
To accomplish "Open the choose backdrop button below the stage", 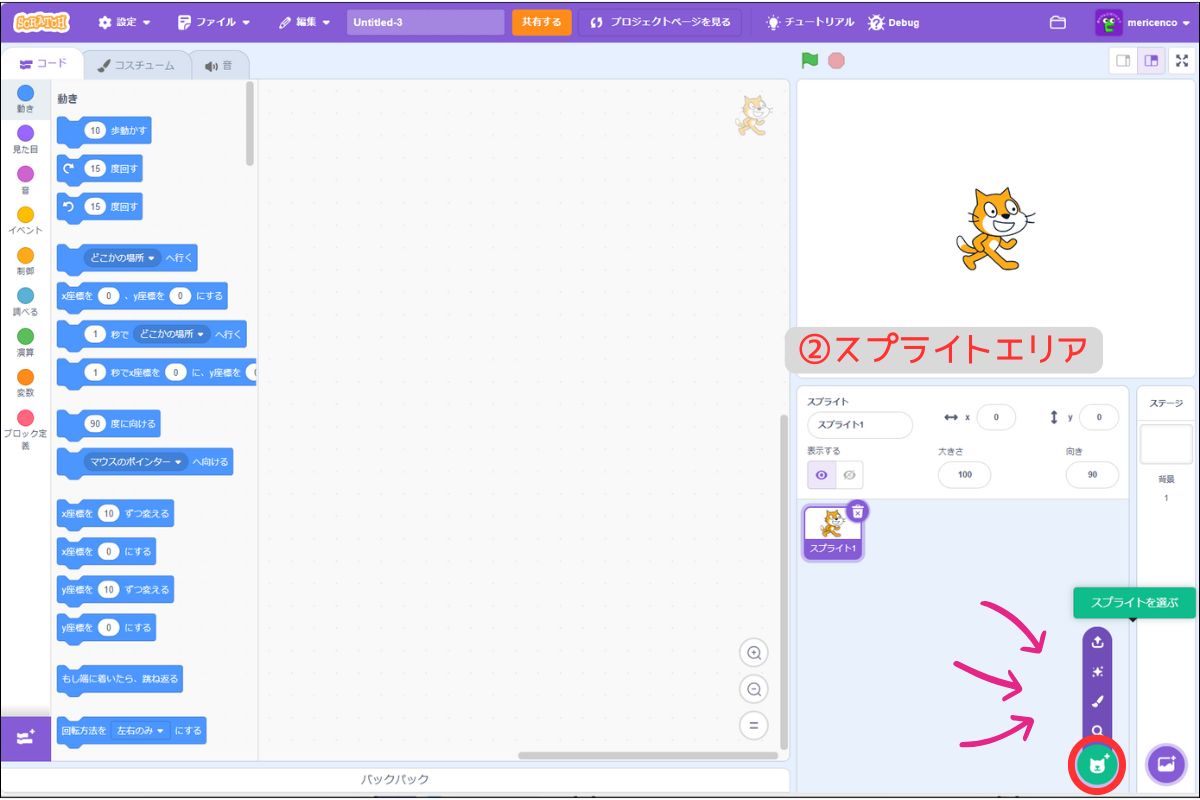I will pos(1164,764).
